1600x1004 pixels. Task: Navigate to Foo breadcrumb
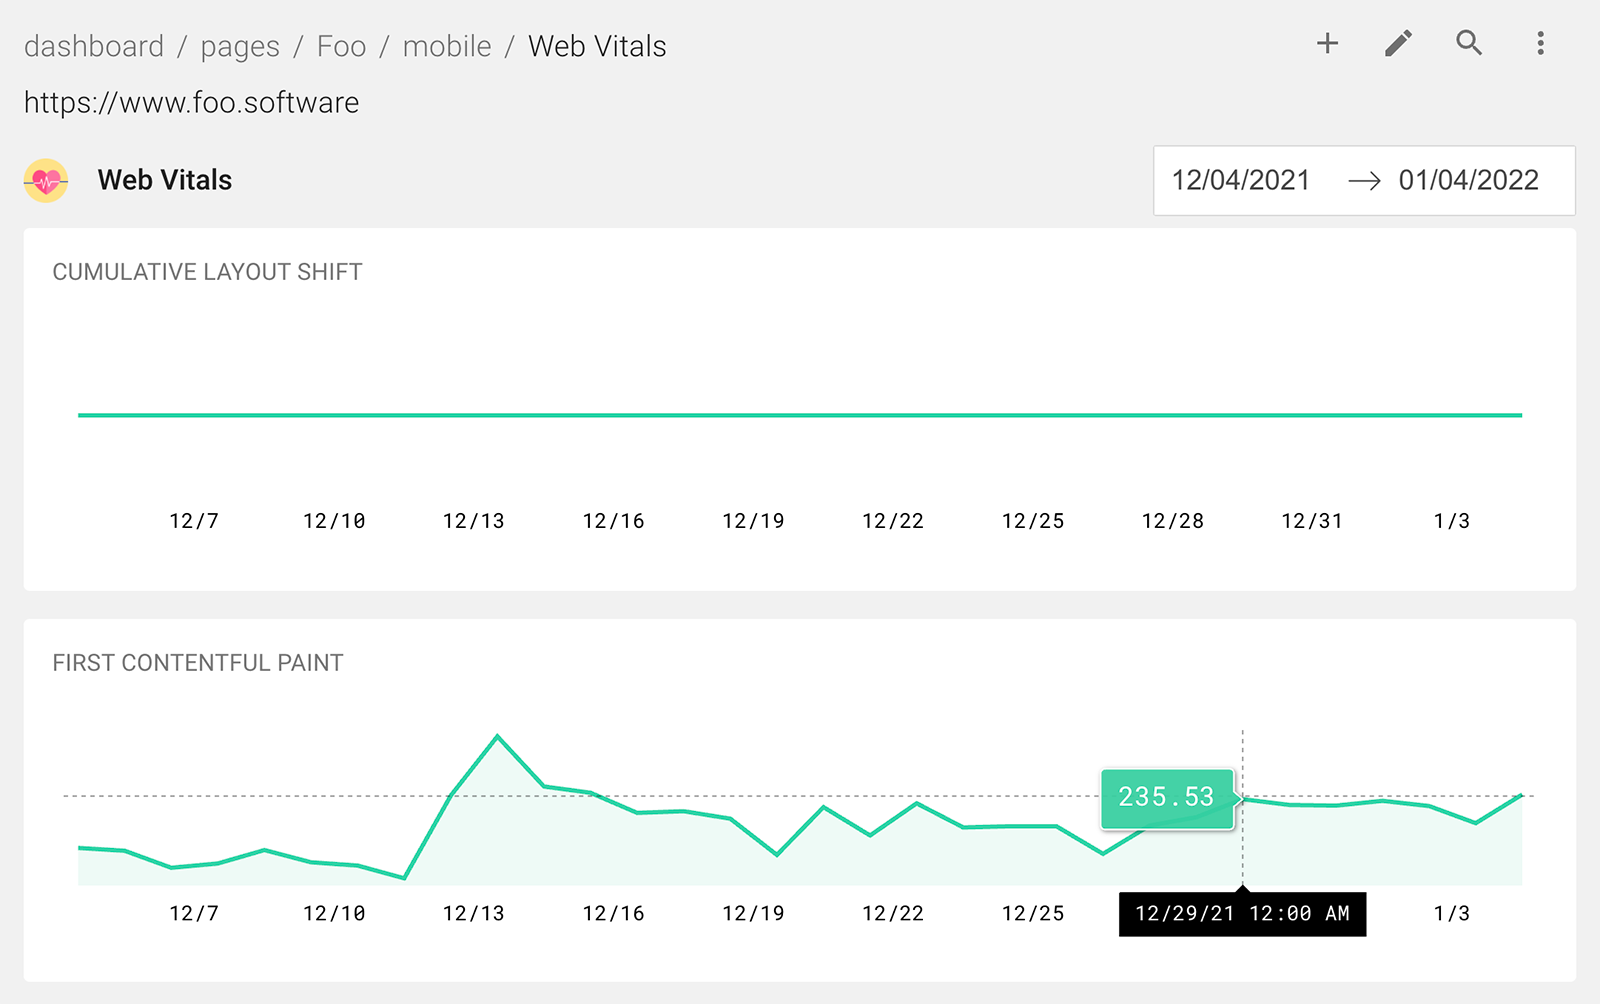point(341,46)
